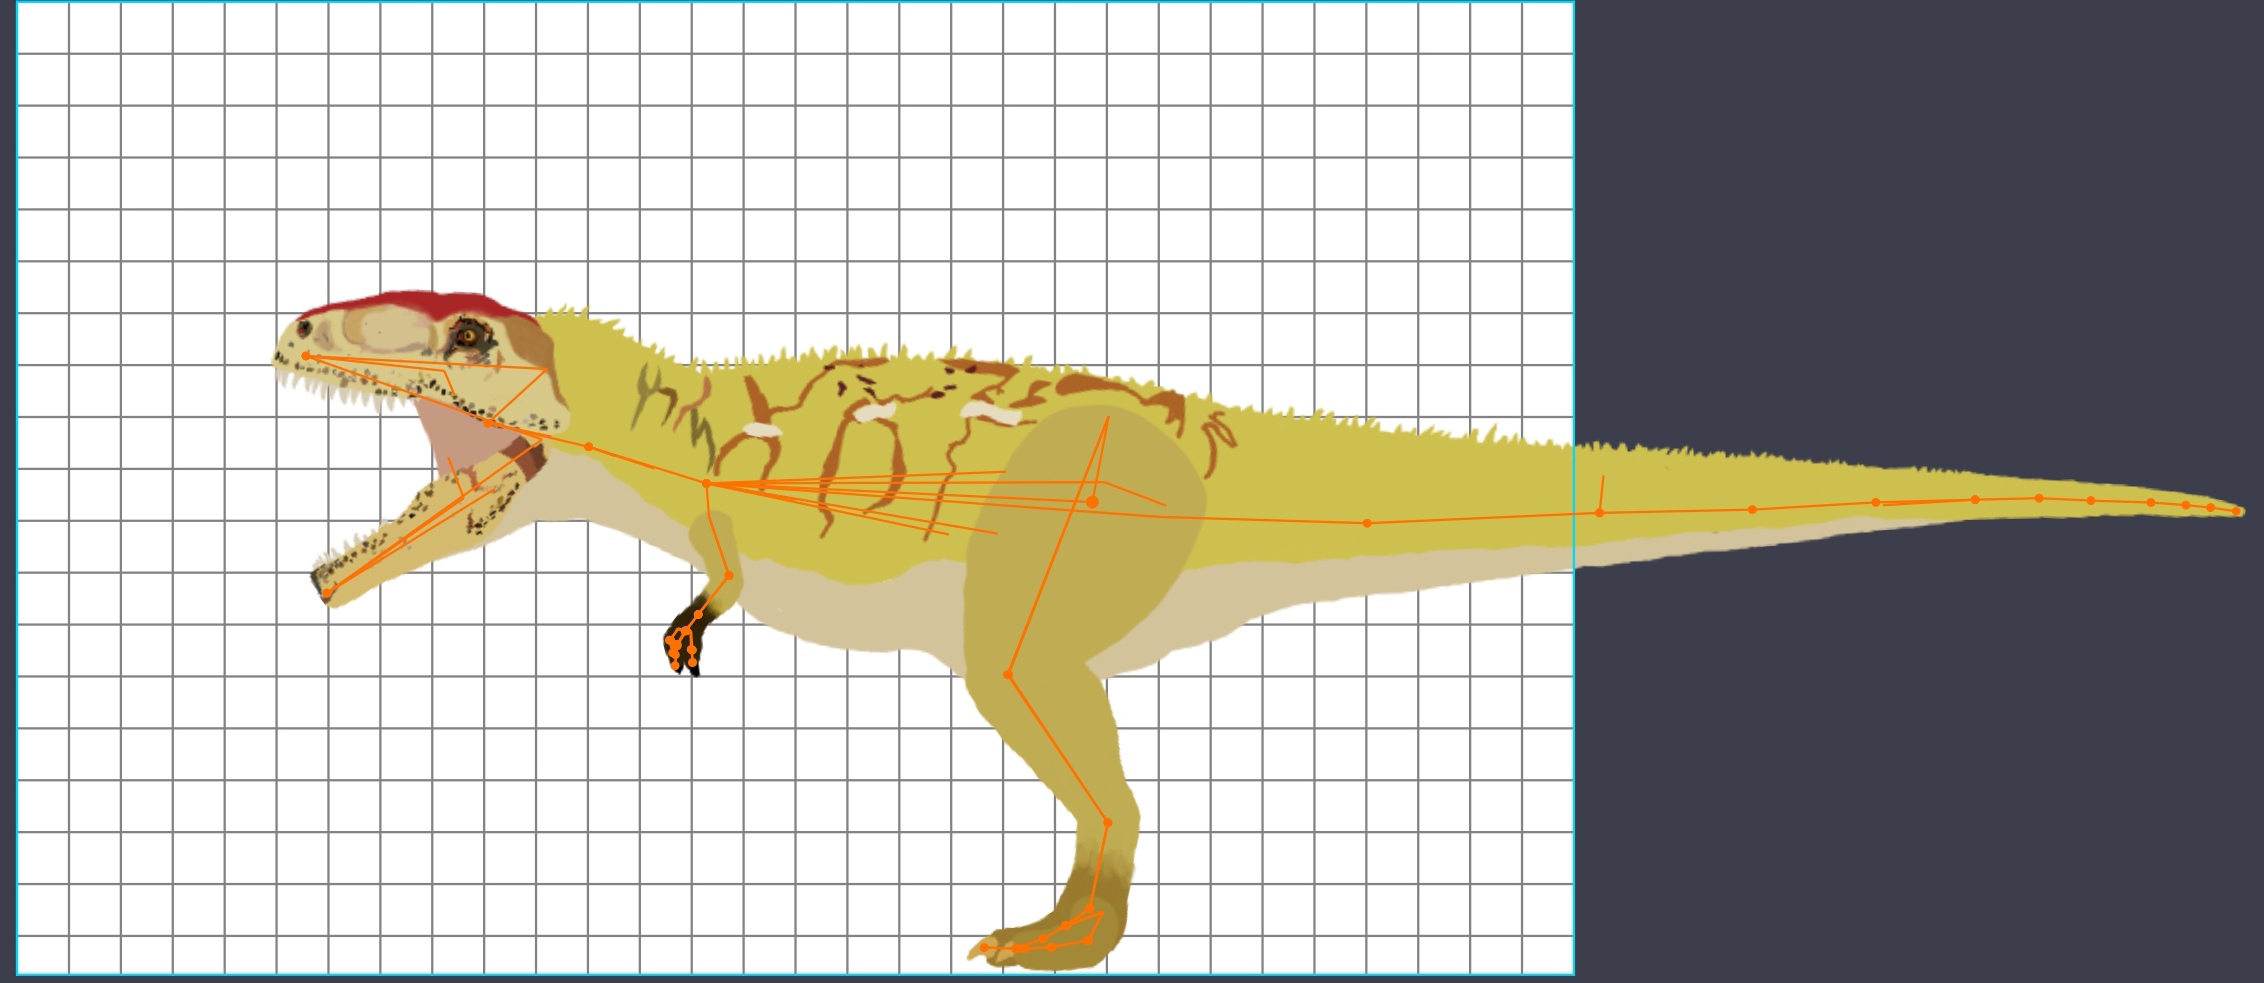2264x983 pixels.
Task: Select the jaw hinge bone joint
Action: coord(488,423)
